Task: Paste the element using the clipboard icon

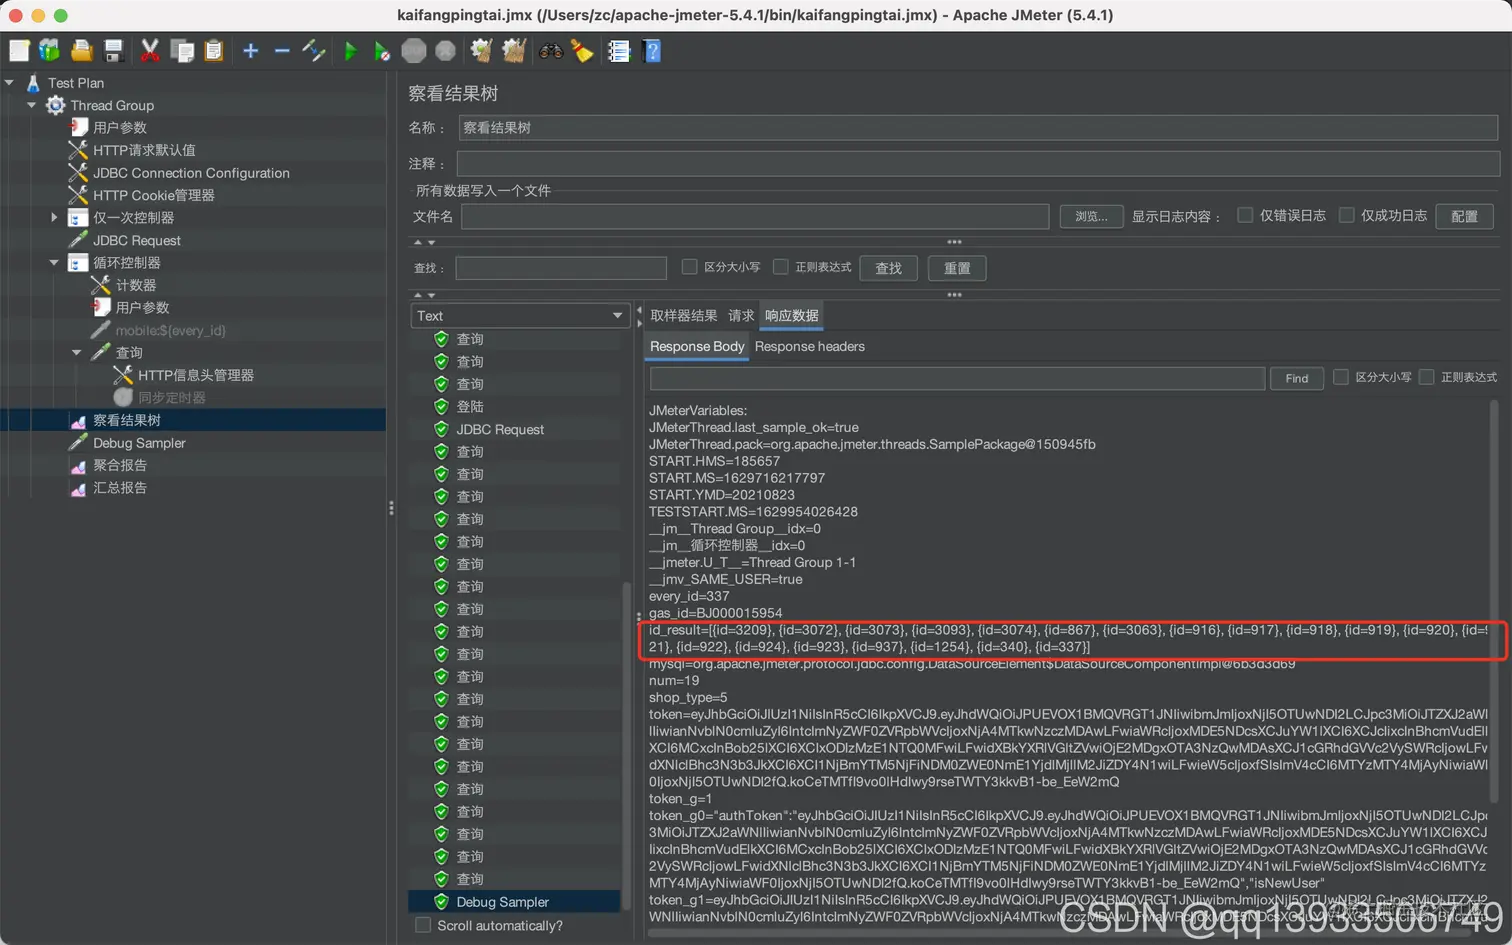Action: (x=214, y=51)
